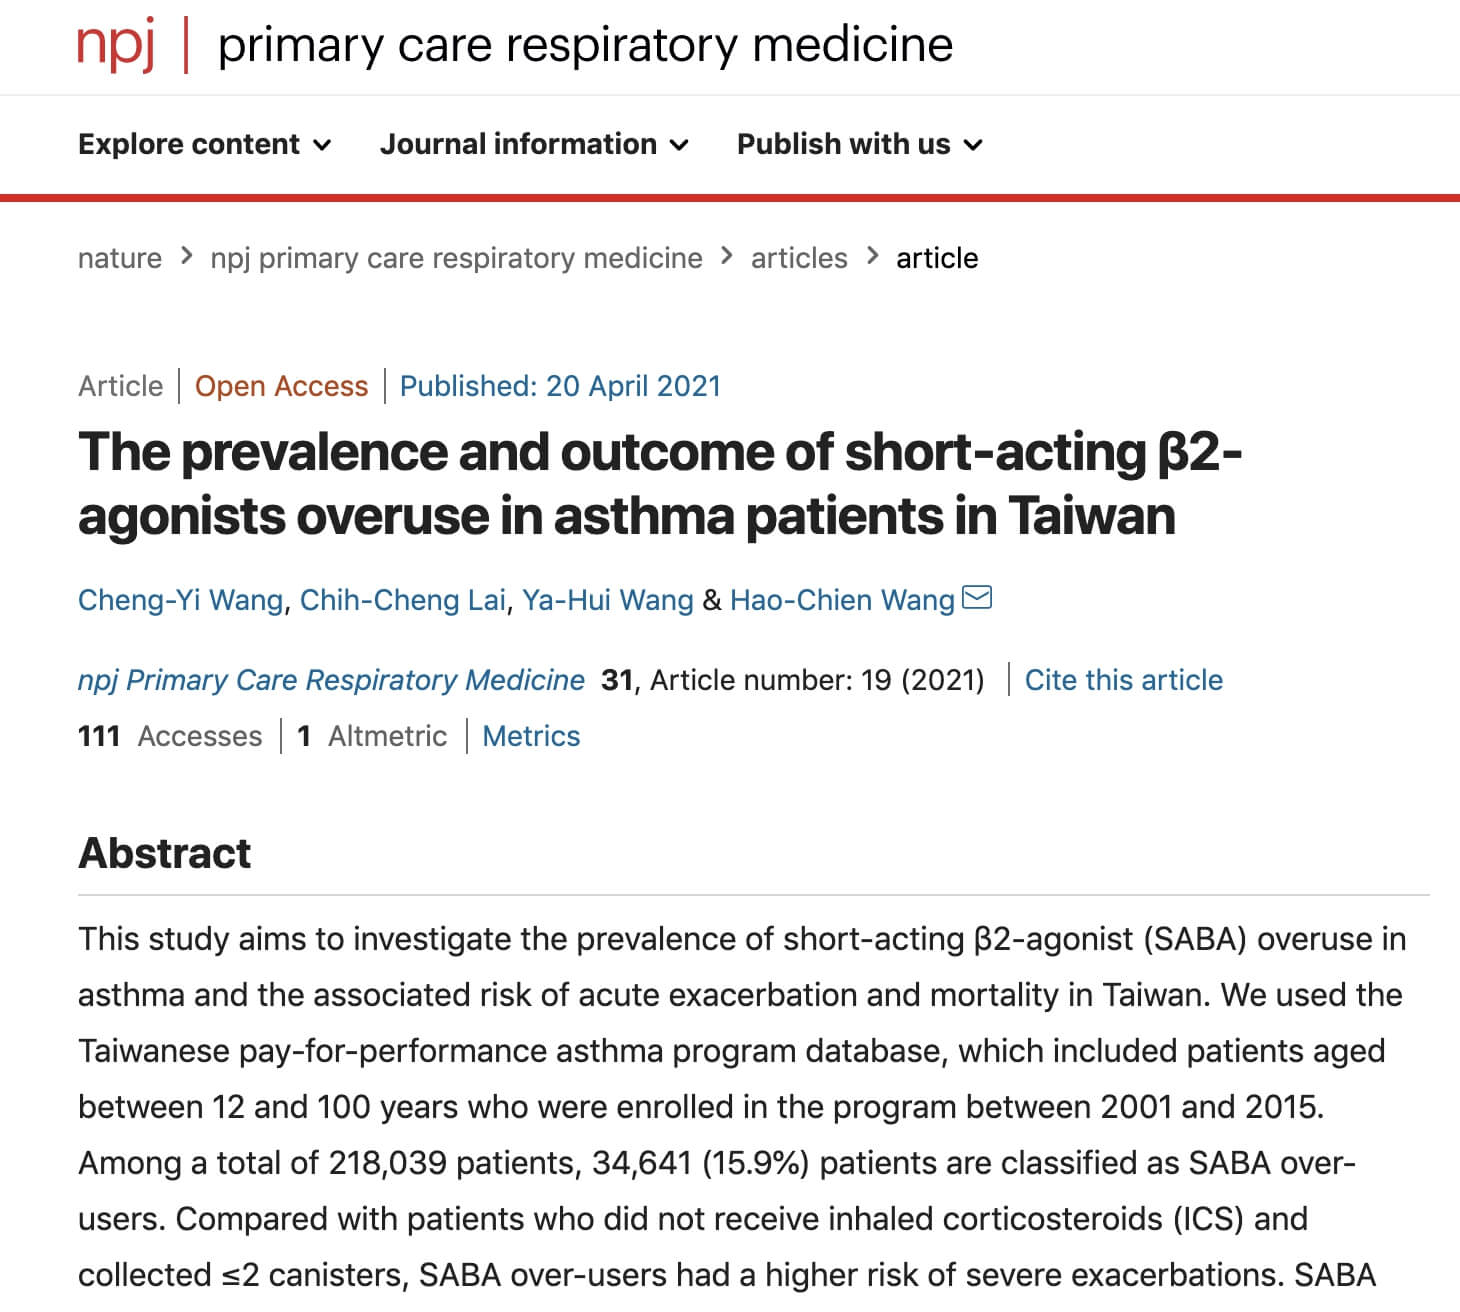Click the article title heading
The width and height of the screenshot is (1460, 1312).
coord(660,484)
